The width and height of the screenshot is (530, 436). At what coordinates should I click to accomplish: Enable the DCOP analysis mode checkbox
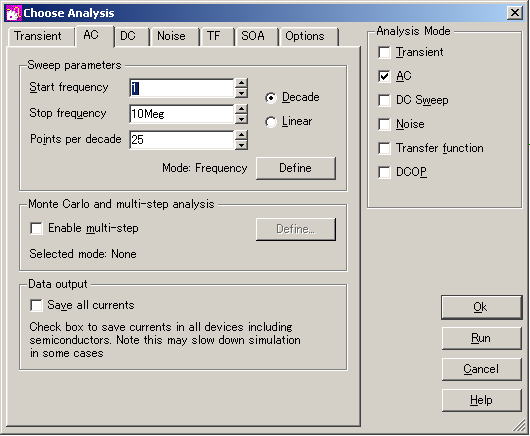click(x=384, y=172)
